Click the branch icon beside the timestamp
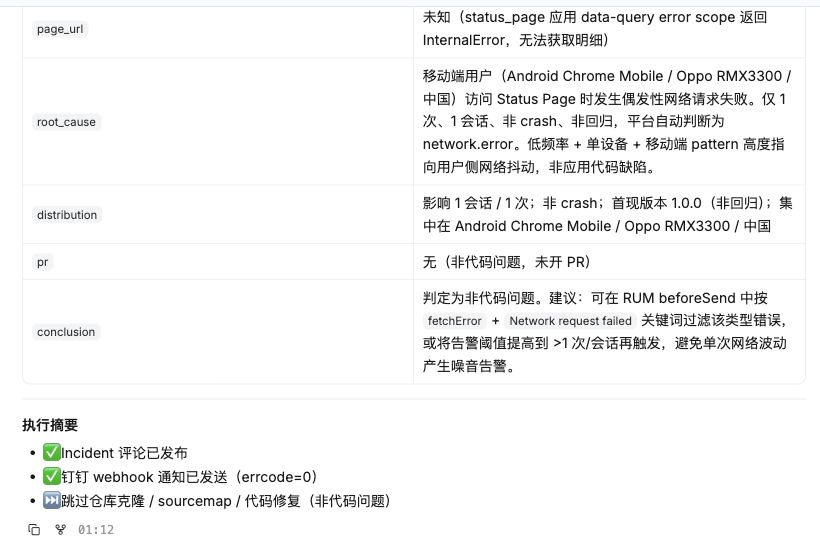This screenshot has width=820, height=545. 61,530
